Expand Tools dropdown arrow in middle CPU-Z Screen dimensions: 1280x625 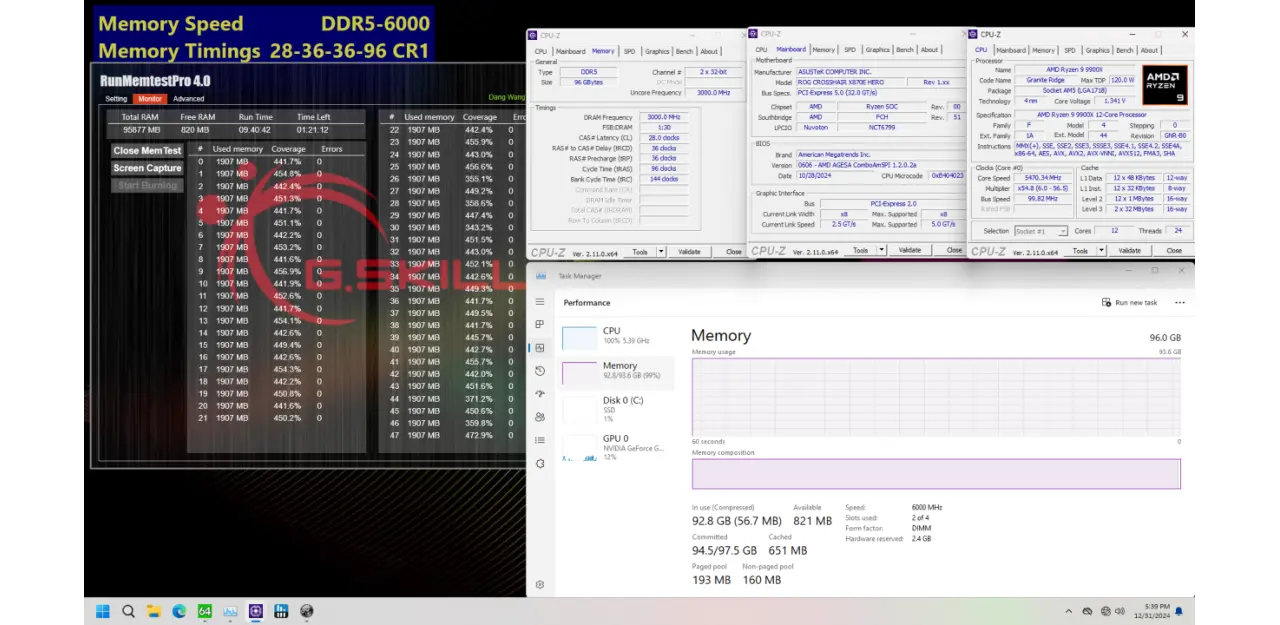[881, 251]
